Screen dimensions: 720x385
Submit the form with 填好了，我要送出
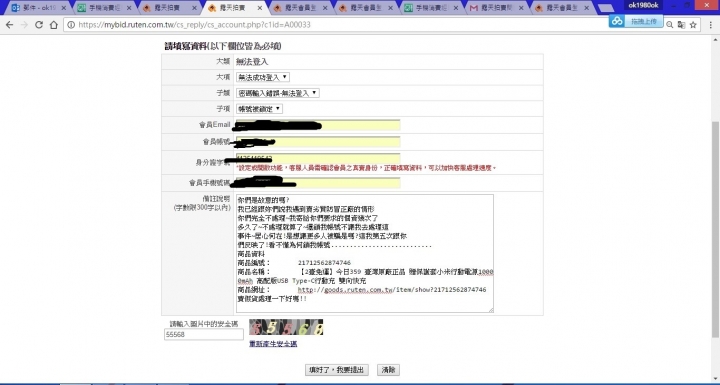pos(337,370)
